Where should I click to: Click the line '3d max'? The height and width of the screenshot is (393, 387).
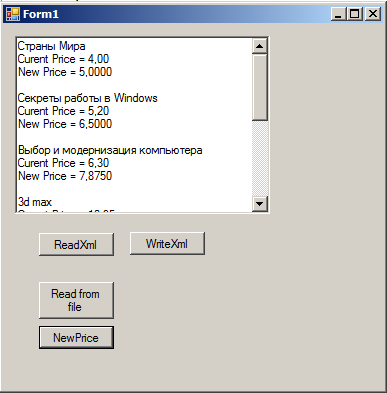(35, 202)
